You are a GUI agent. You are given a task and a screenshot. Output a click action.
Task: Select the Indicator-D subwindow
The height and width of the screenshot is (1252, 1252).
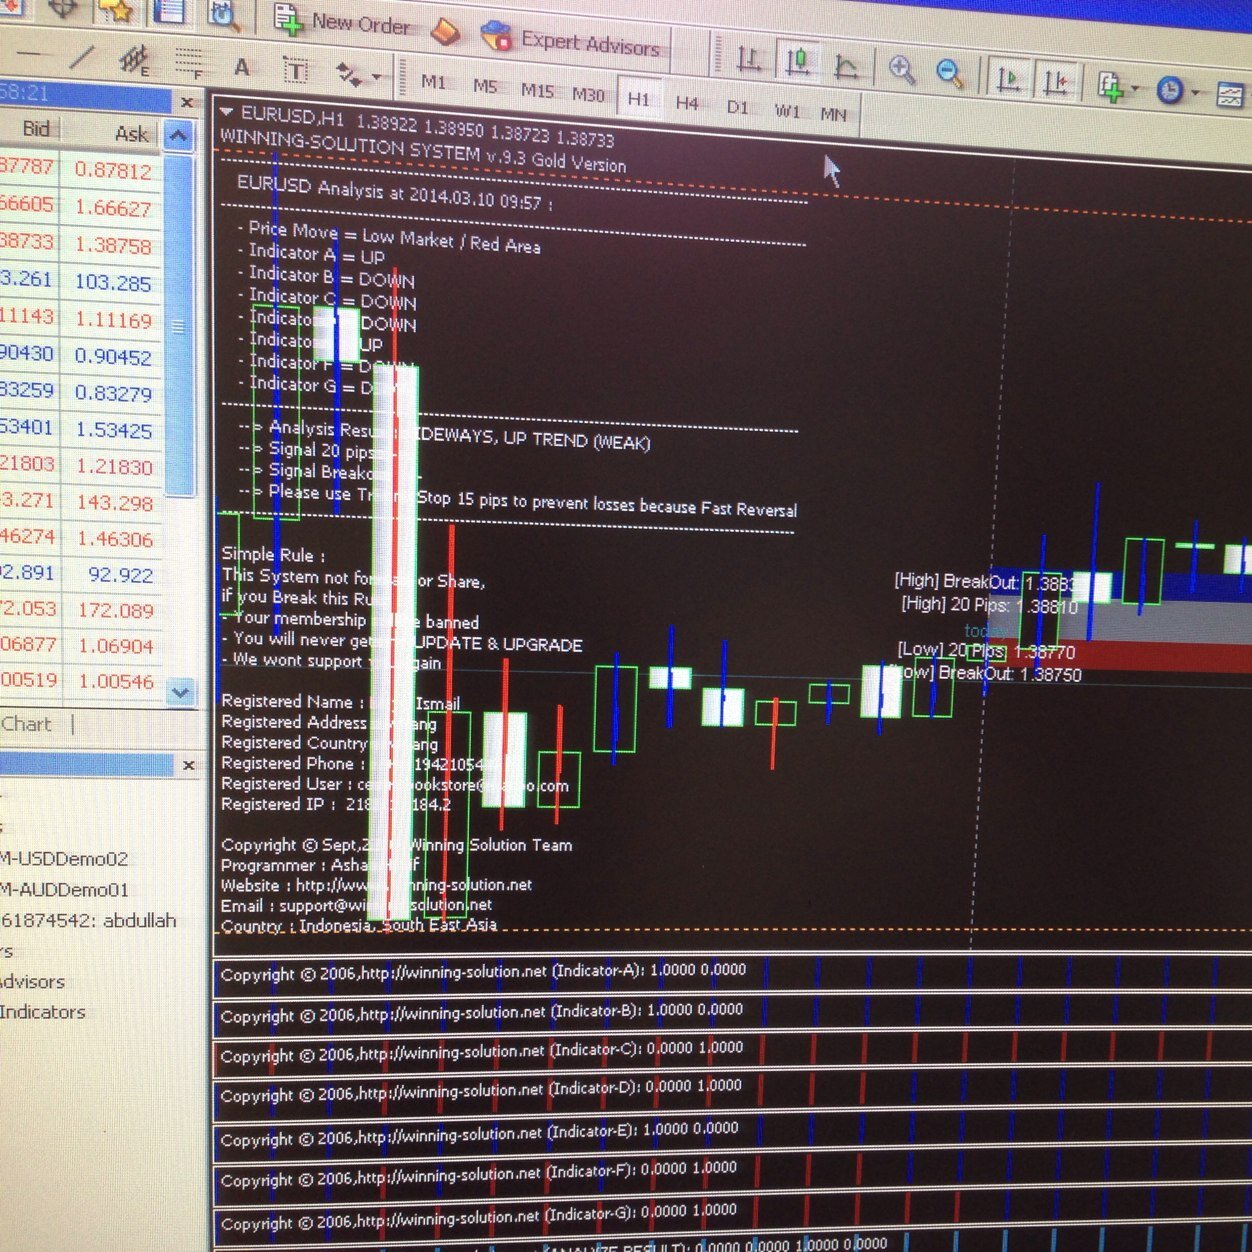click(731, 1091)
